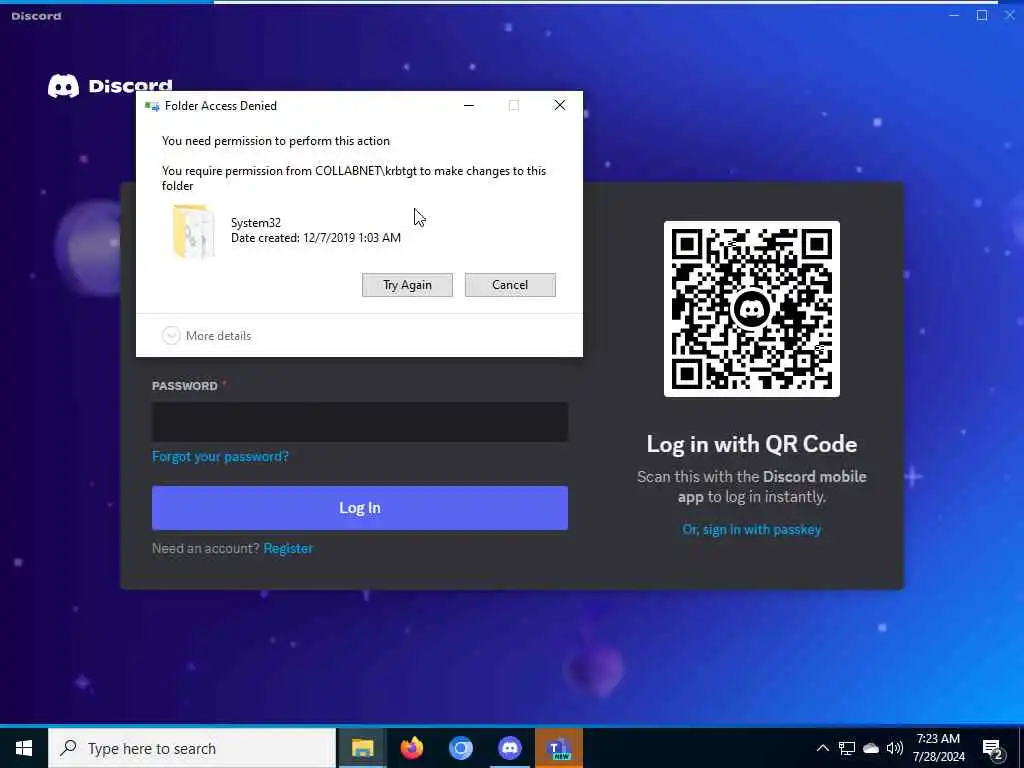Click the Discord logo at top left

[110, 86]
